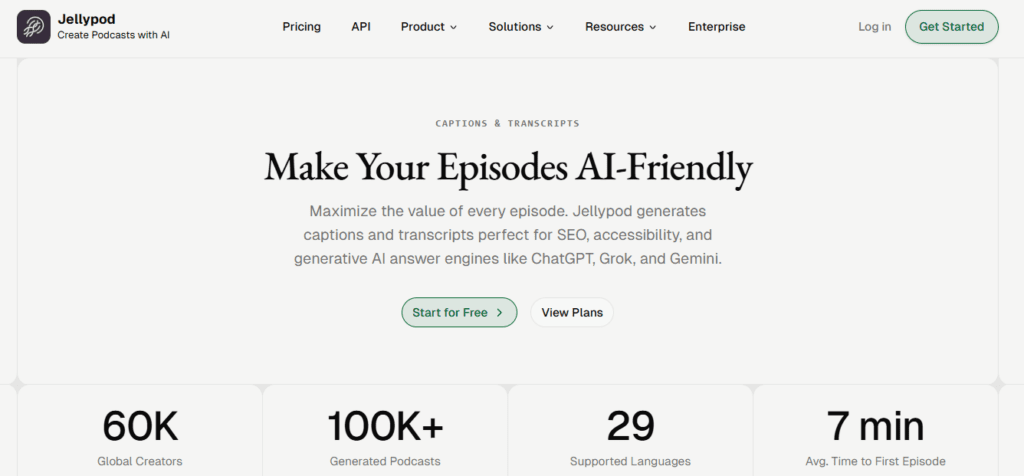Expand the Product dropdown menu
Screen dimensions: 1024x476
coord(429,27)
